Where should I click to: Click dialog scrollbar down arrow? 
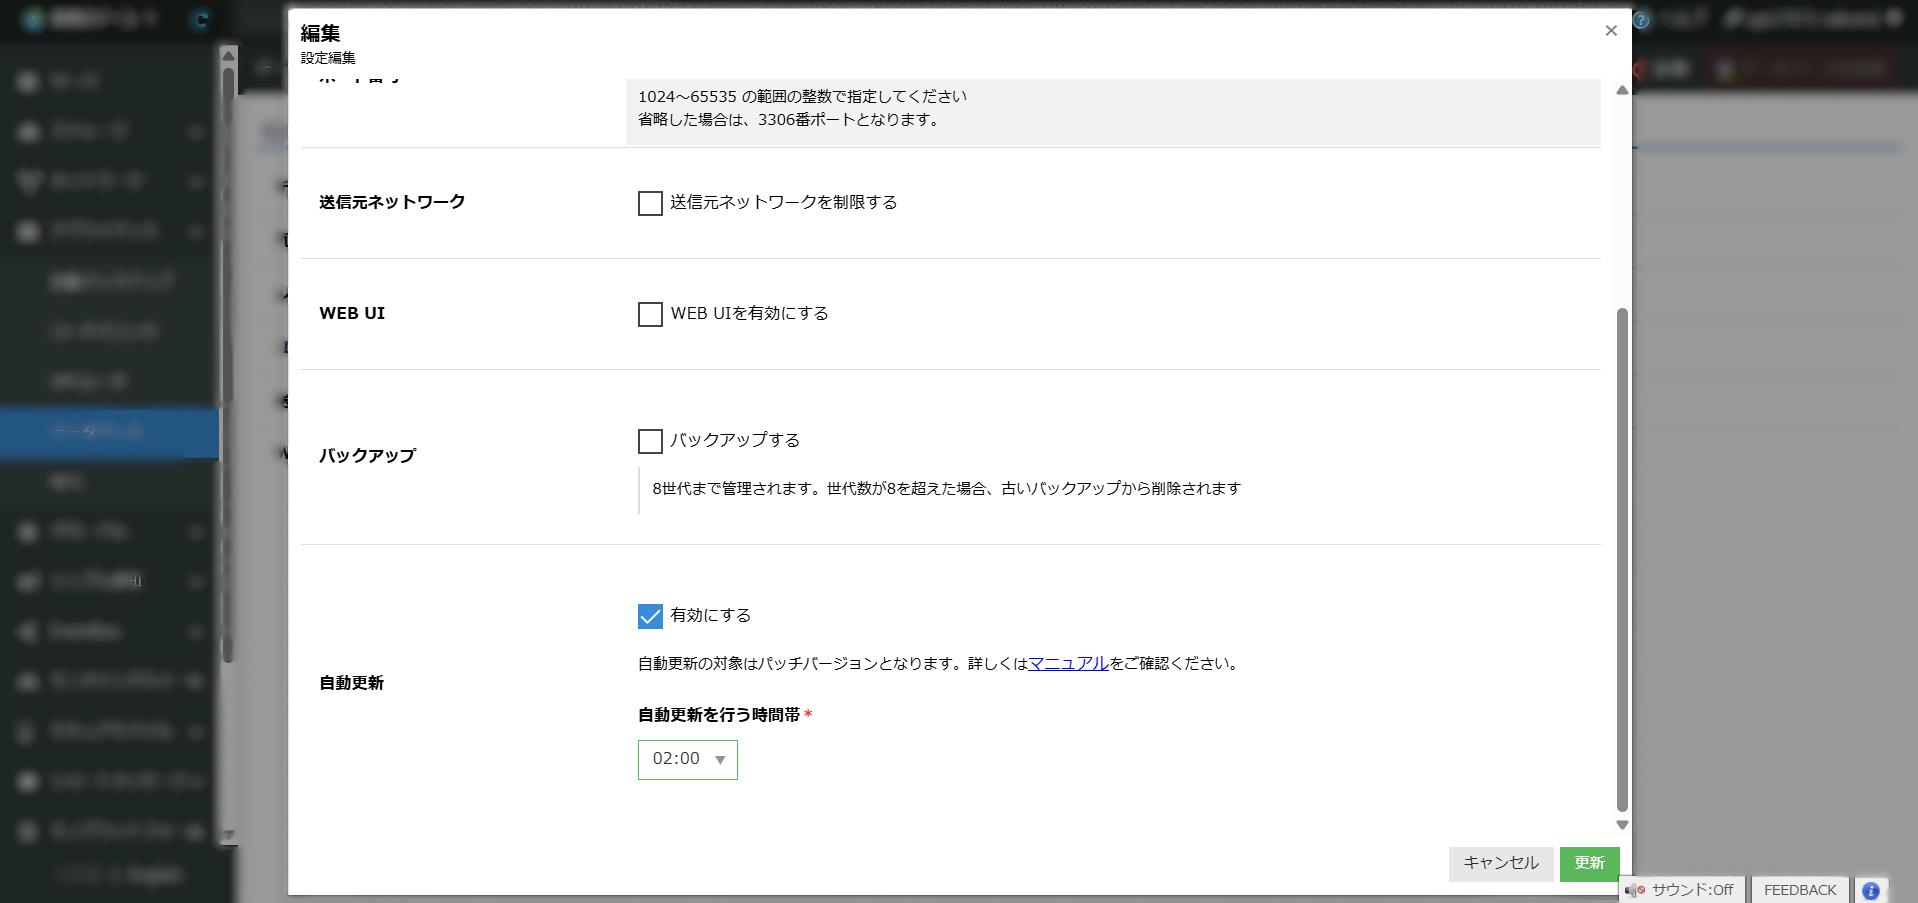1622,825
